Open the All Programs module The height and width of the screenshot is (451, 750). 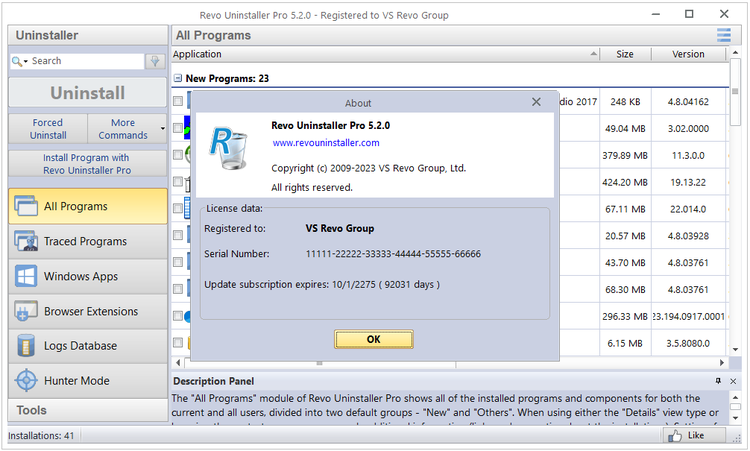(x=88, y=206)
